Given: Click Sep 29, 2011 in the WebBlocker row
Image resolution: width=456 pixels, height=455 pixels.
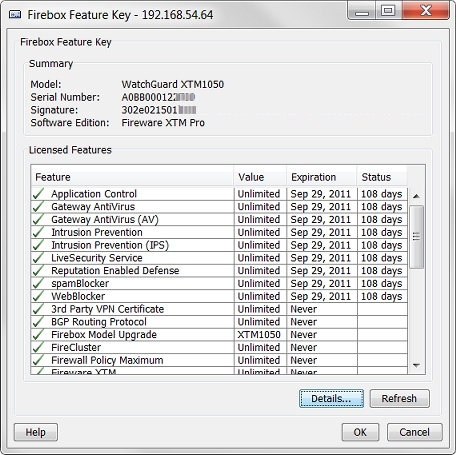Looking at the screenshot, I should coord(321,296).
